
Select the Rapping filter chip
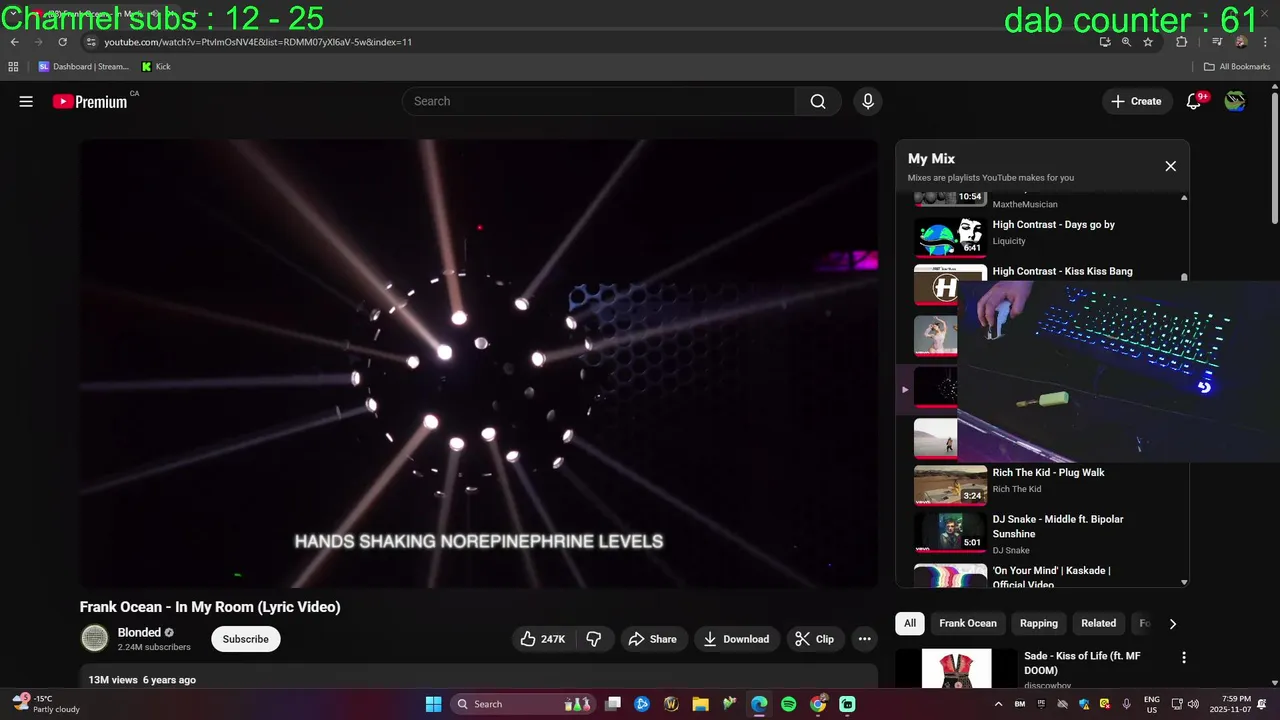click(x=1039, y=623)
